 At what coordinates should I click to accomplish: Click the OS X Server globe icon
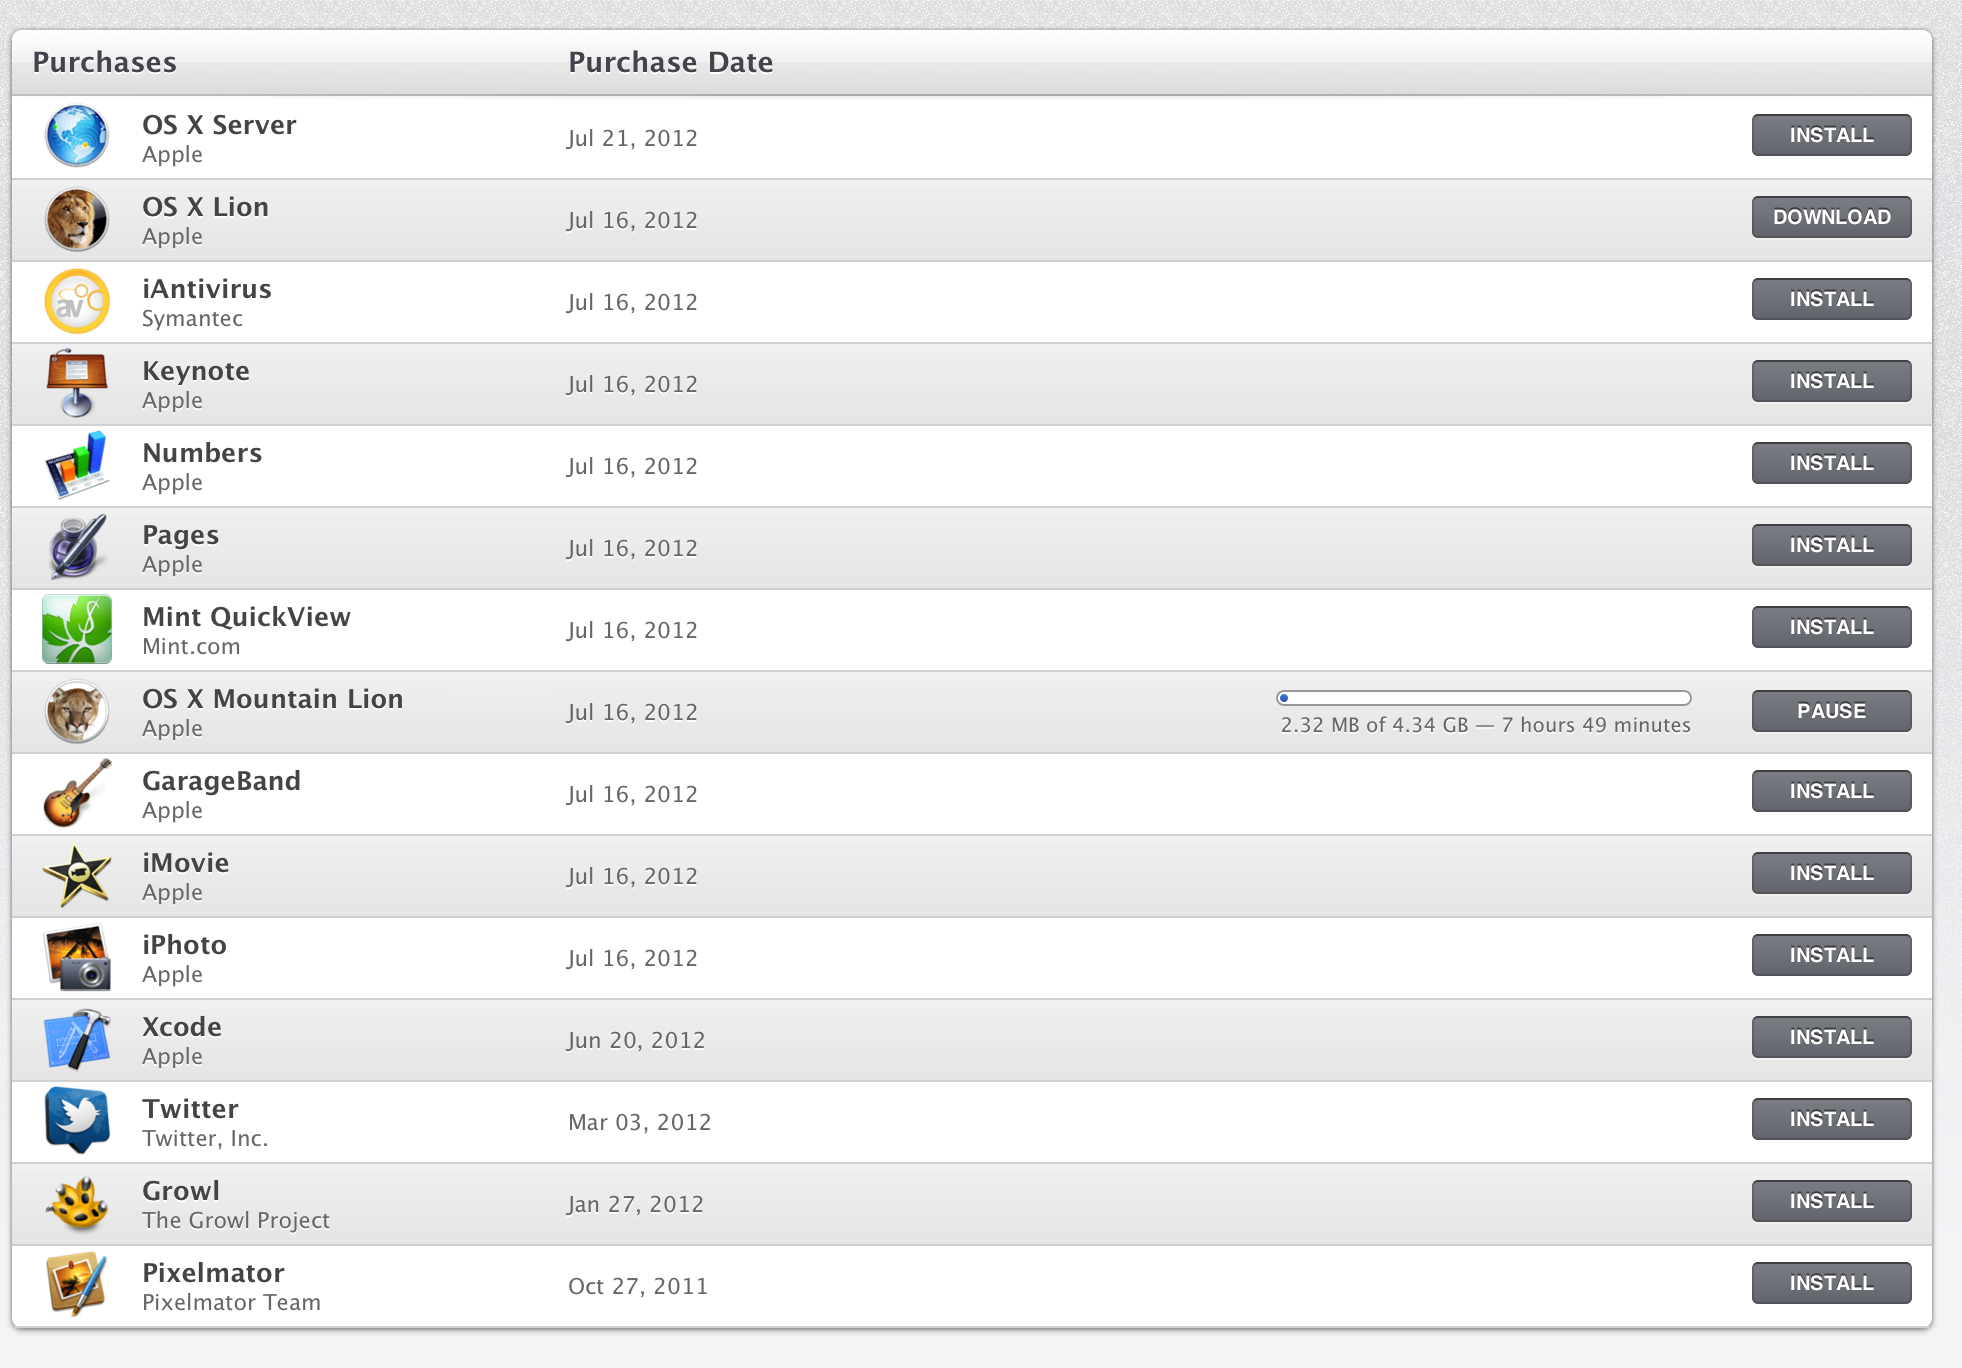tap(77, 137)
